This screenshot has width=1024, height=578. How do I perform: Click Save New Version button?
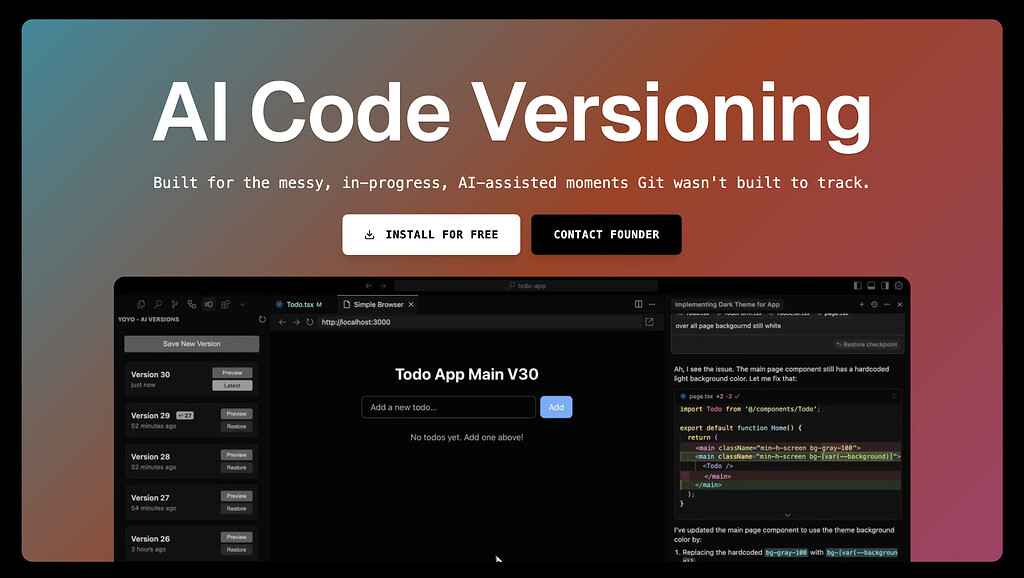pos(191,344)
